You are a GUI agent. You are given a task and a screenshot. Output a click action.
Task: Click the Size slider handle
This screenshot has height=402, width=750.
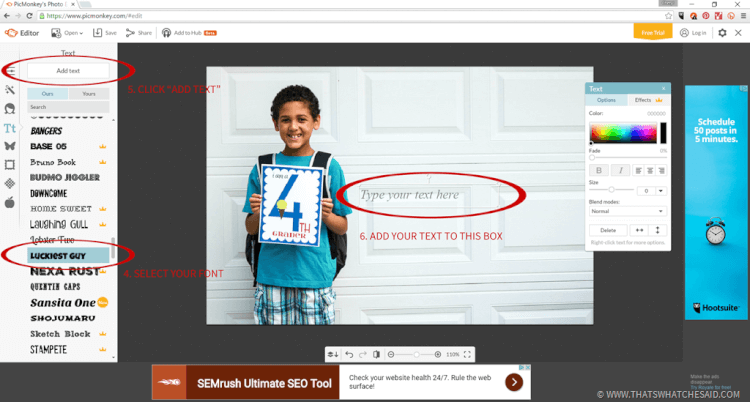pos(611,190)
